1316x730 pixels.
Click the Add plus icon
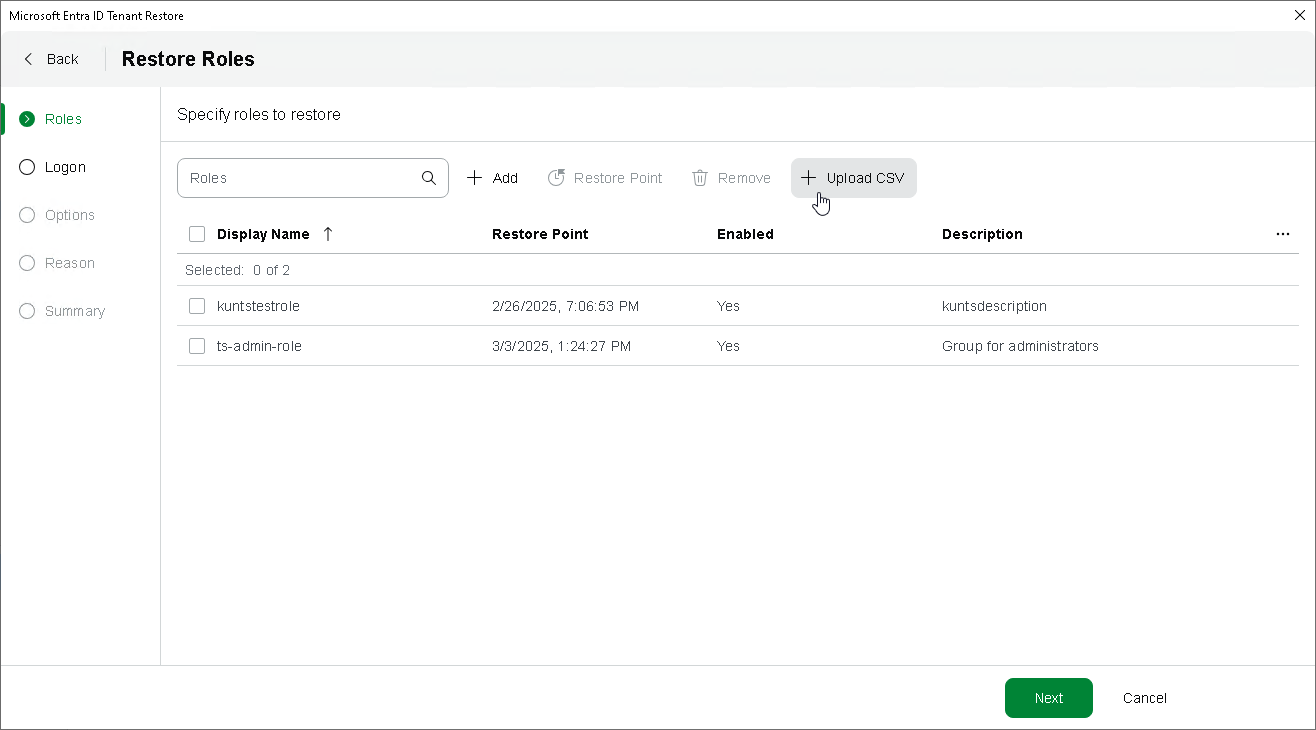click(475, 178)
